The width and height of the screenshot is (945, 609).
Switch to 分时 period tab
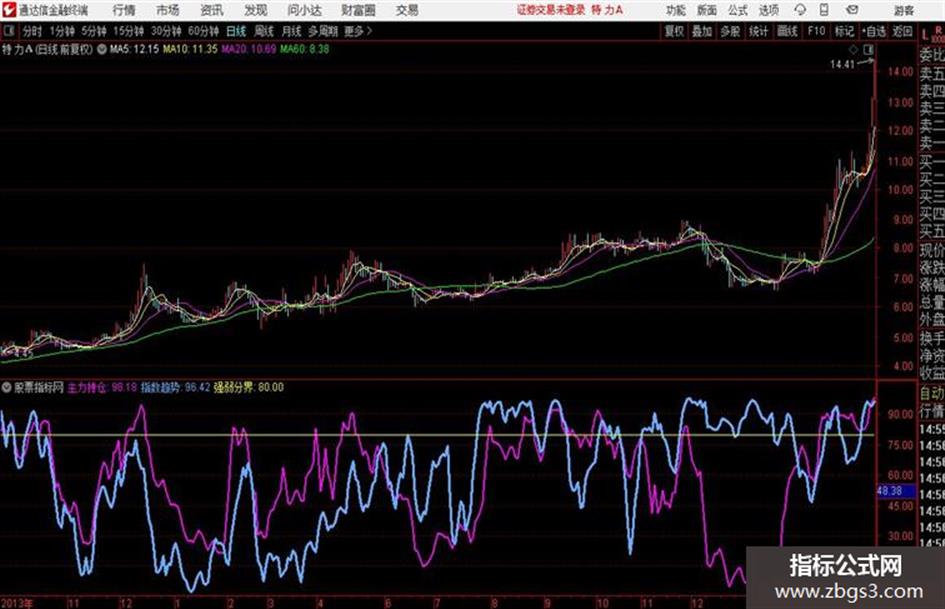click(x=32, y=31)
